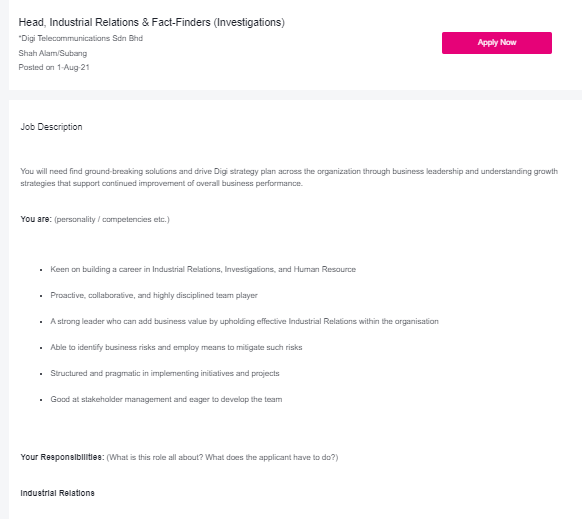582x519 pixels.
Task: Click the Proactive, collaborative team player bullet
Action: click(x=154, y=295)
